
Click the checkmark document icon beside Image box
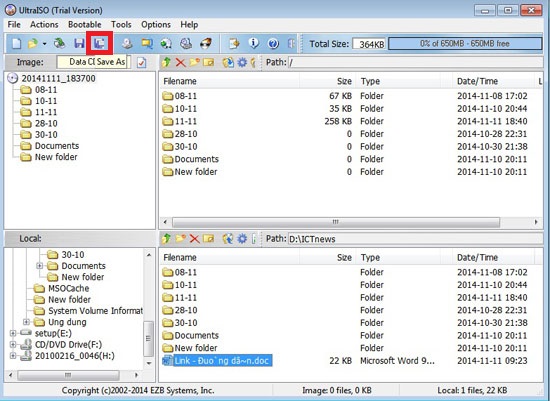(142, 63)
